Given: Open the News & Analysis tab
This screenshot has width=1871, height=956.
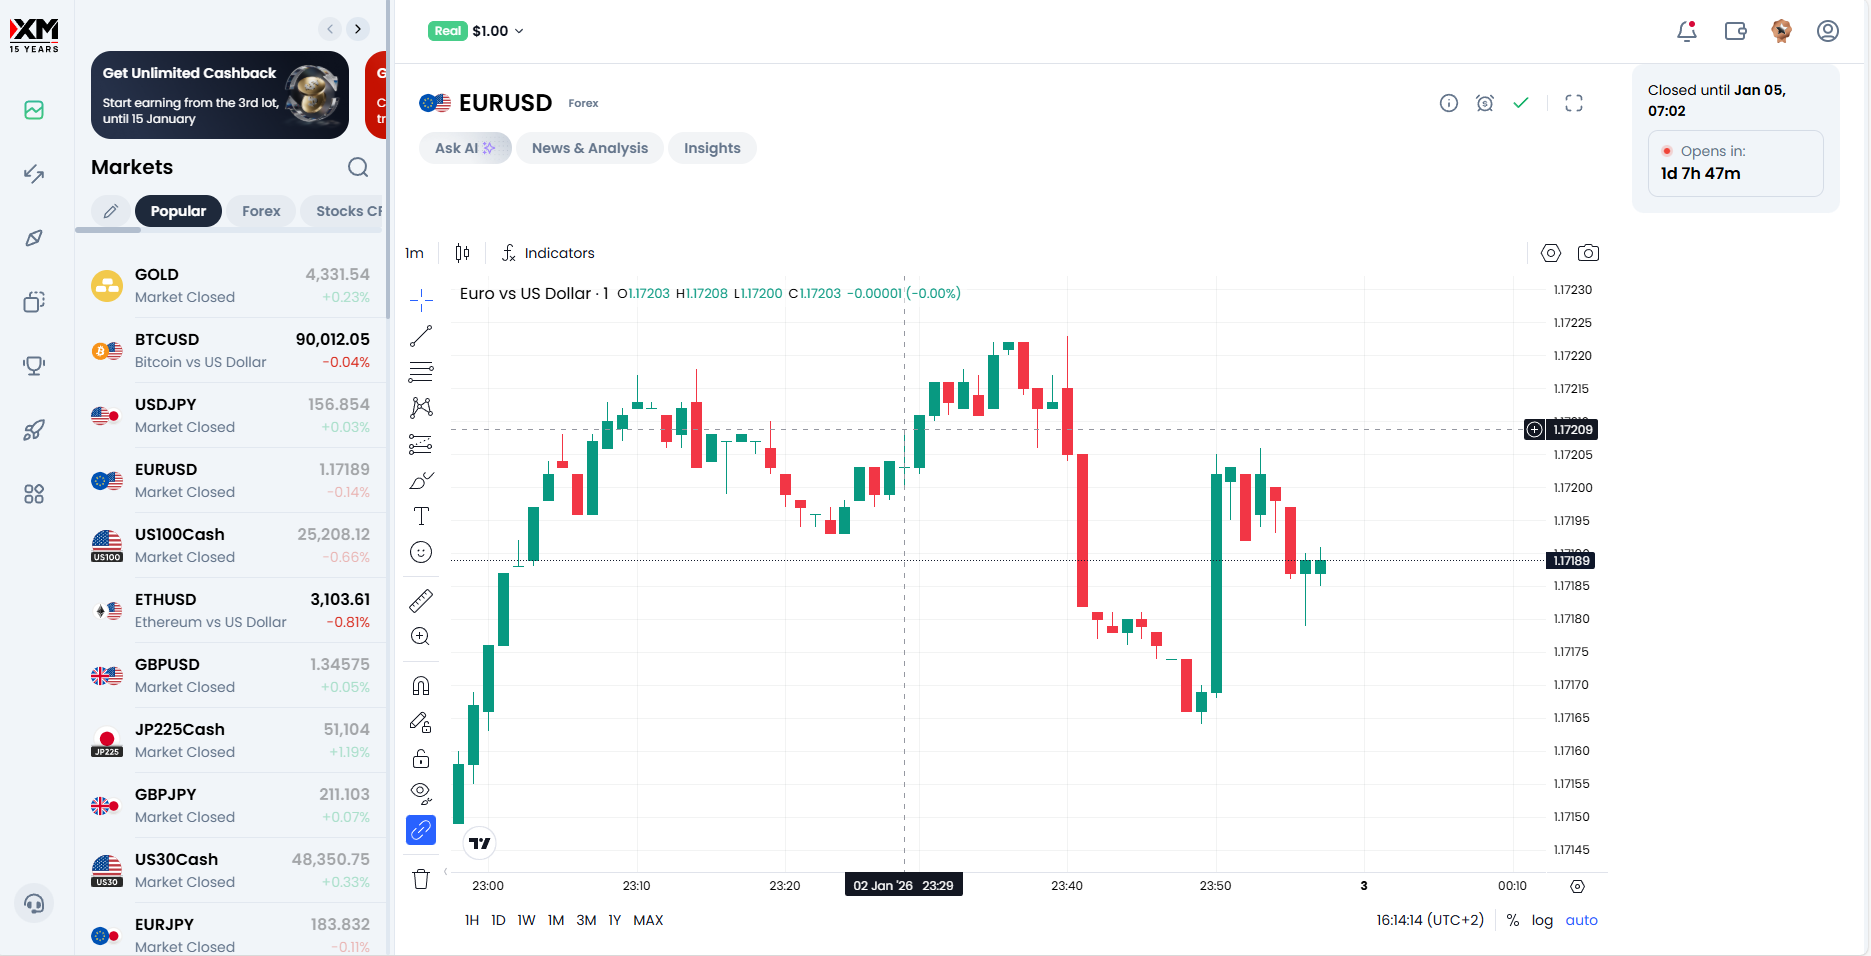Looking at the screenshot, I should (589, 148).
